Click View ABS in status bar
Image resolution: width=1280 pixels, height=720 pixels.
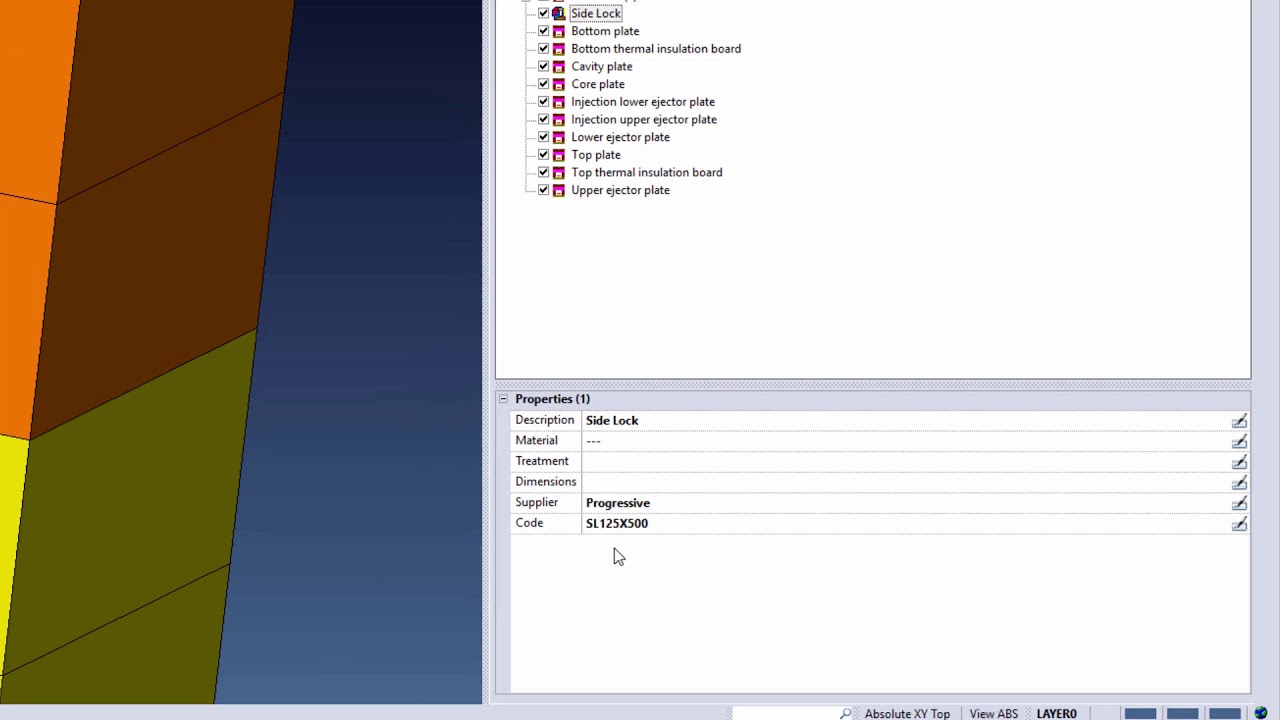(x=993, y=713)
